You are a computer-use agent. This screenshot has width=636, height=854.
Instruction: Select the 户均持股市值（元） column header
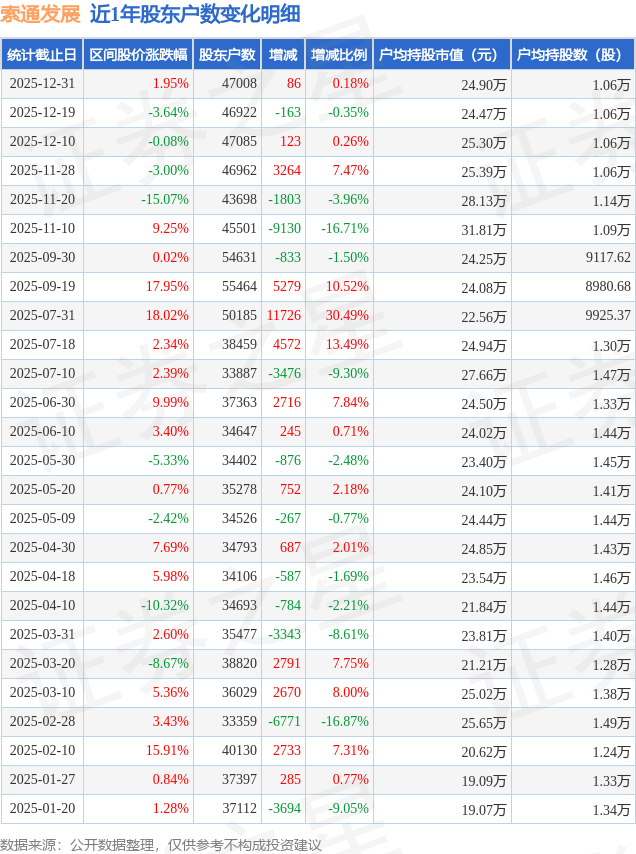coord(441,55)
